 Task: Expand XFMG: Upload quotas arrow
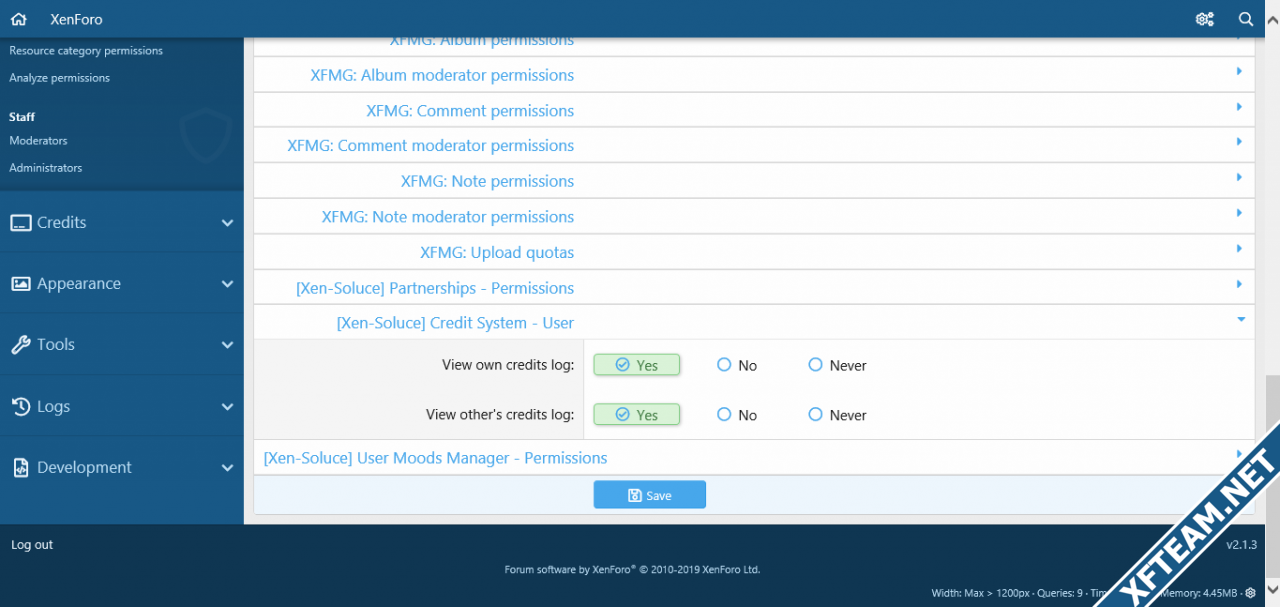(x=1239, y=248)
